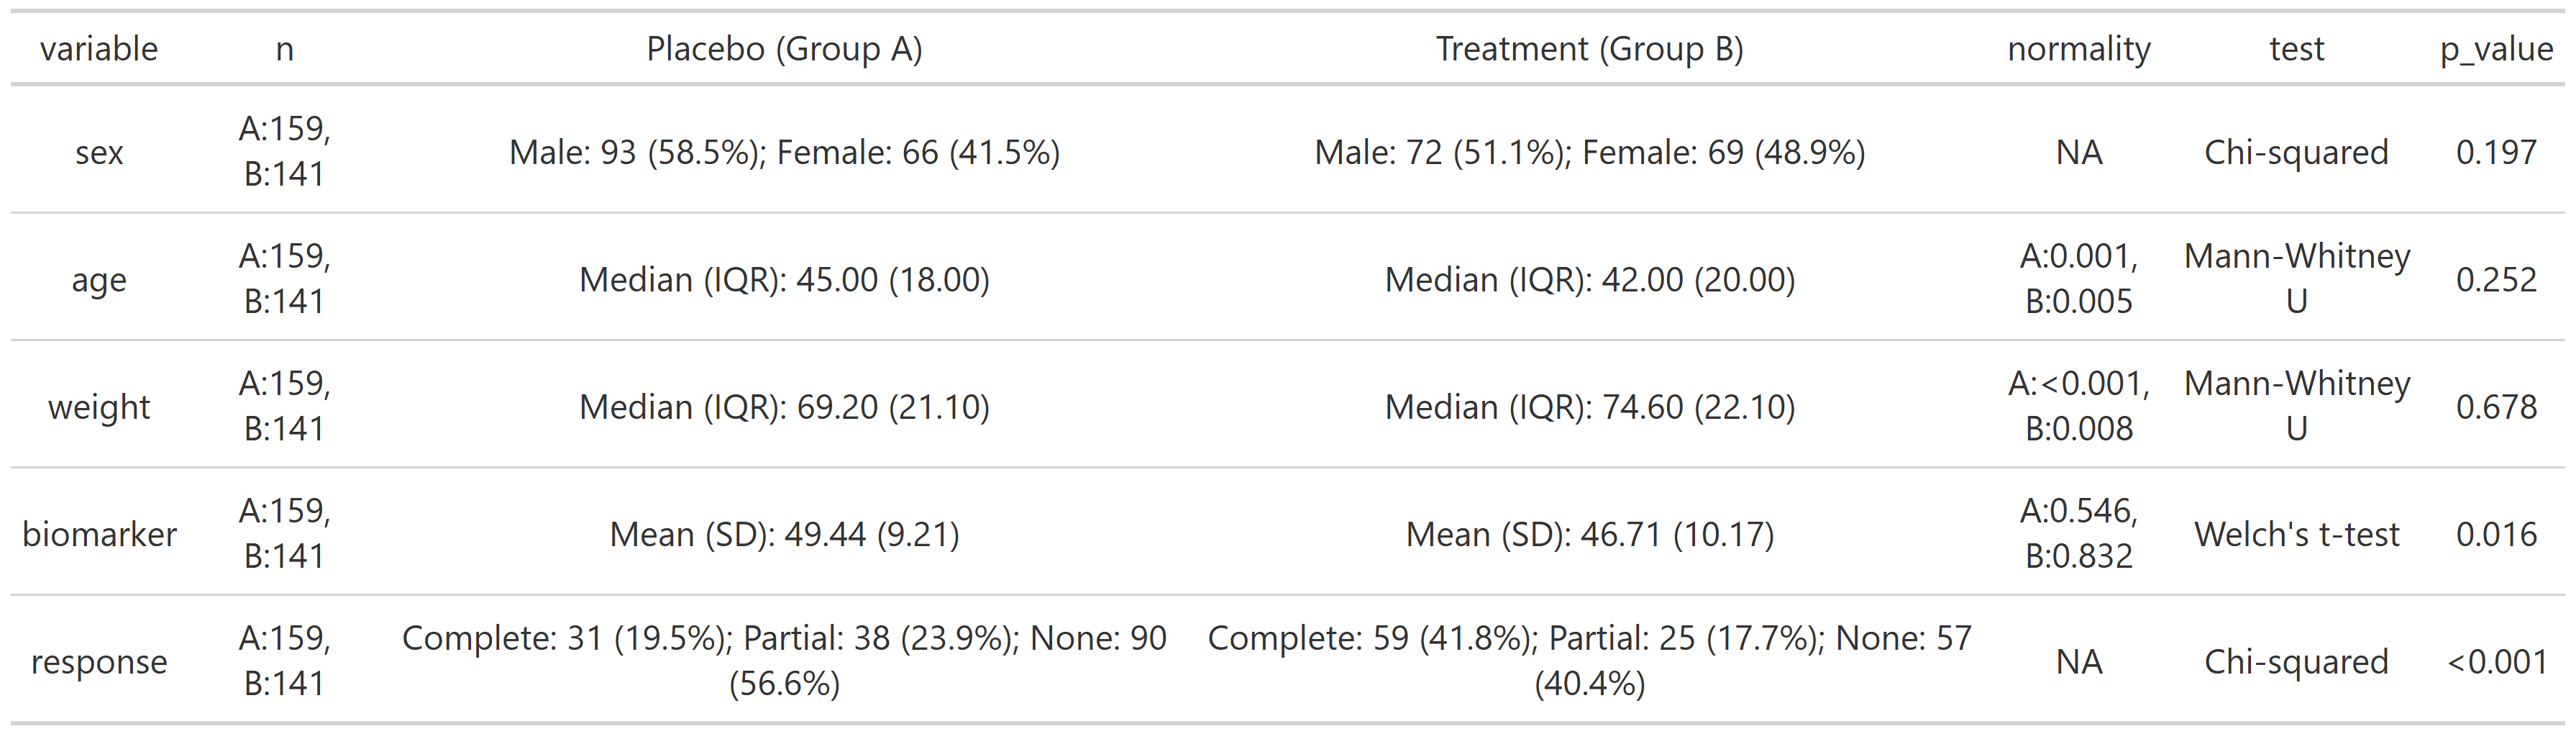Select treatment biomarker 'Mean (SD): 46.71 (10.17)'

(1589, 535)
